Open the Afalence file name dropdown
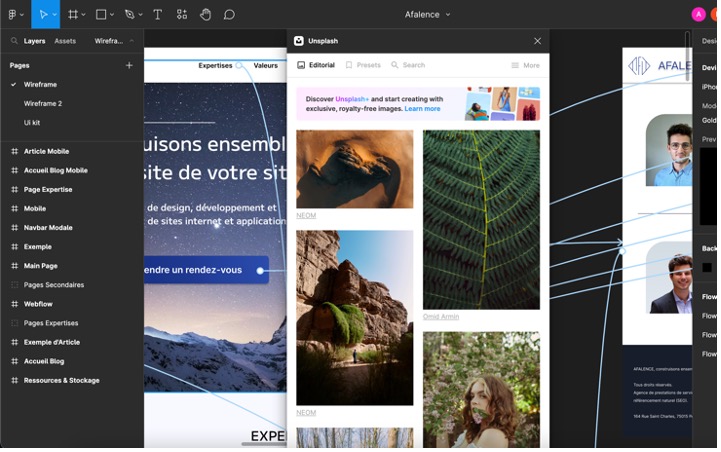Screen dimensions: 721x452 (448, 15)
